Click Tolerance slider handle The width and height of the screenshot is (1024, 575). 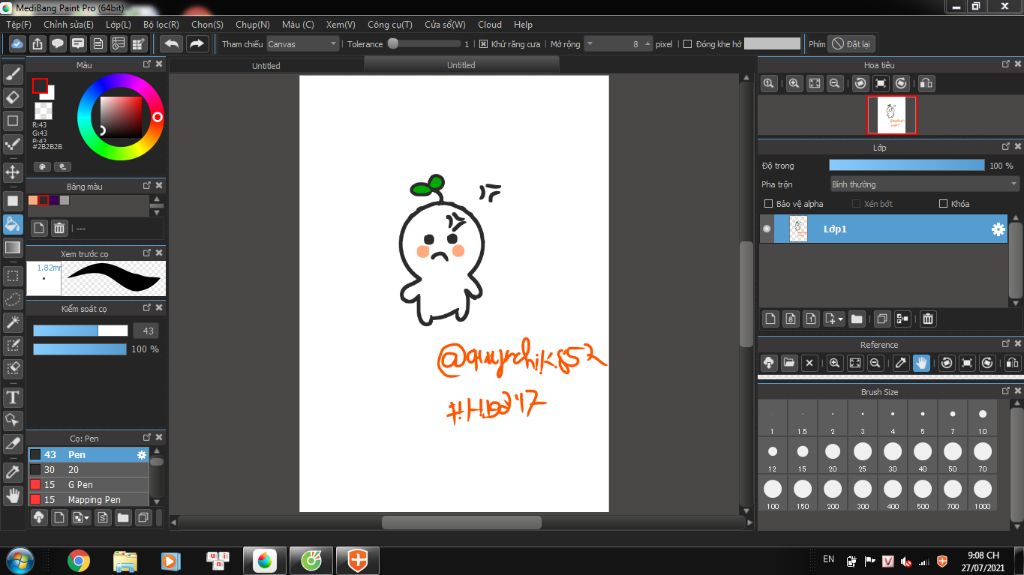tap(393, 44)
